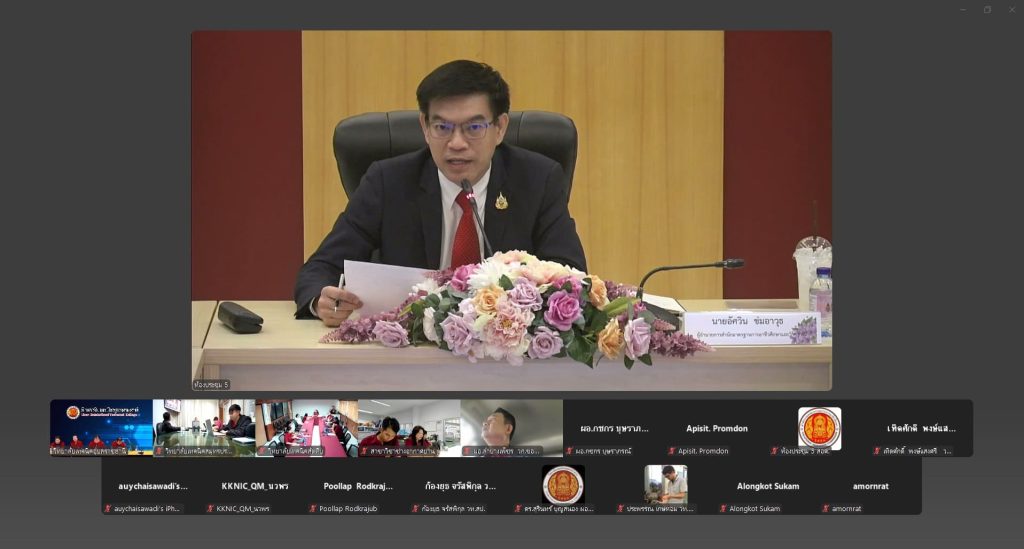Select the man repairing equipment profile photo tile
The height and width of the screenshot is (549, 1024).
point(665,485)
